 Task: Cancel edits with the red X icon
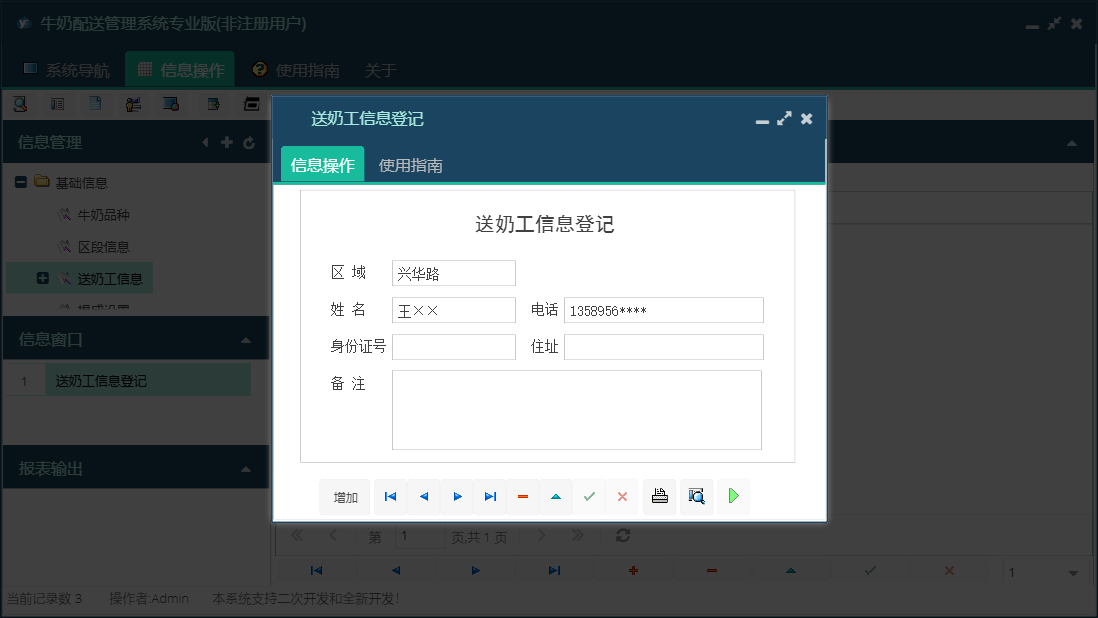click(x=622, y=496)
